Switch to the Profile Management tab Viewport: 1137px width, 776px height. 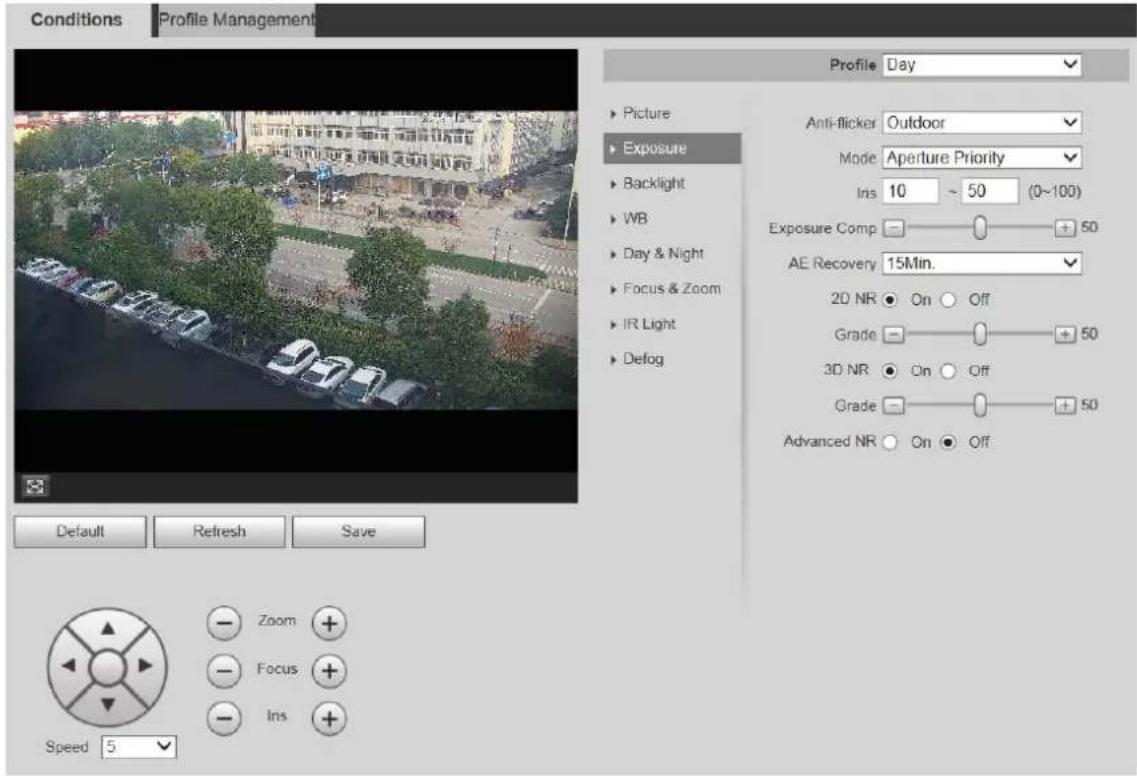pyautogui.click(x=236, y=20)
